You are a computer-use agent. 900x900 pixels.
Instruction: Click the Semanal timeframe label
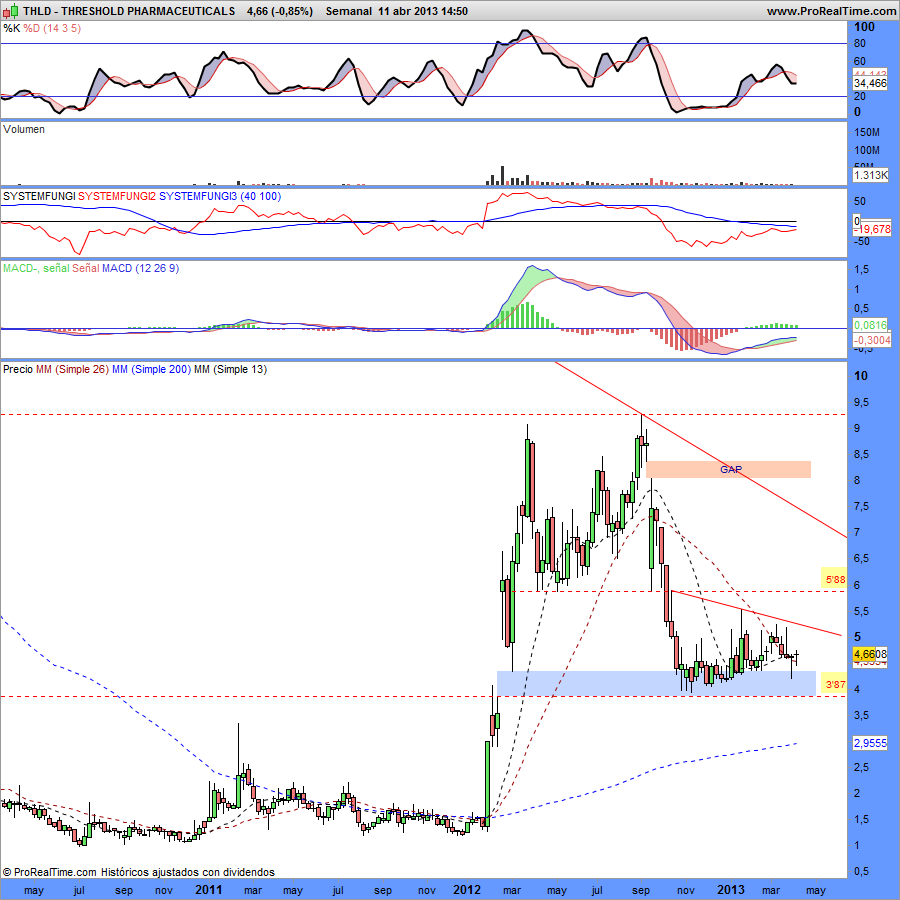pos(348,11)
